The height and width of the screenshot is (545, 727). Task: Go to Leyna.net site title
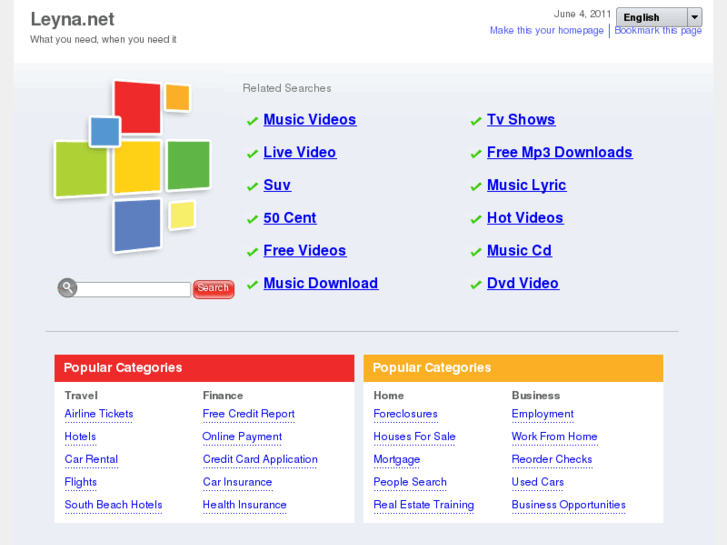click(x=72, y=19)
